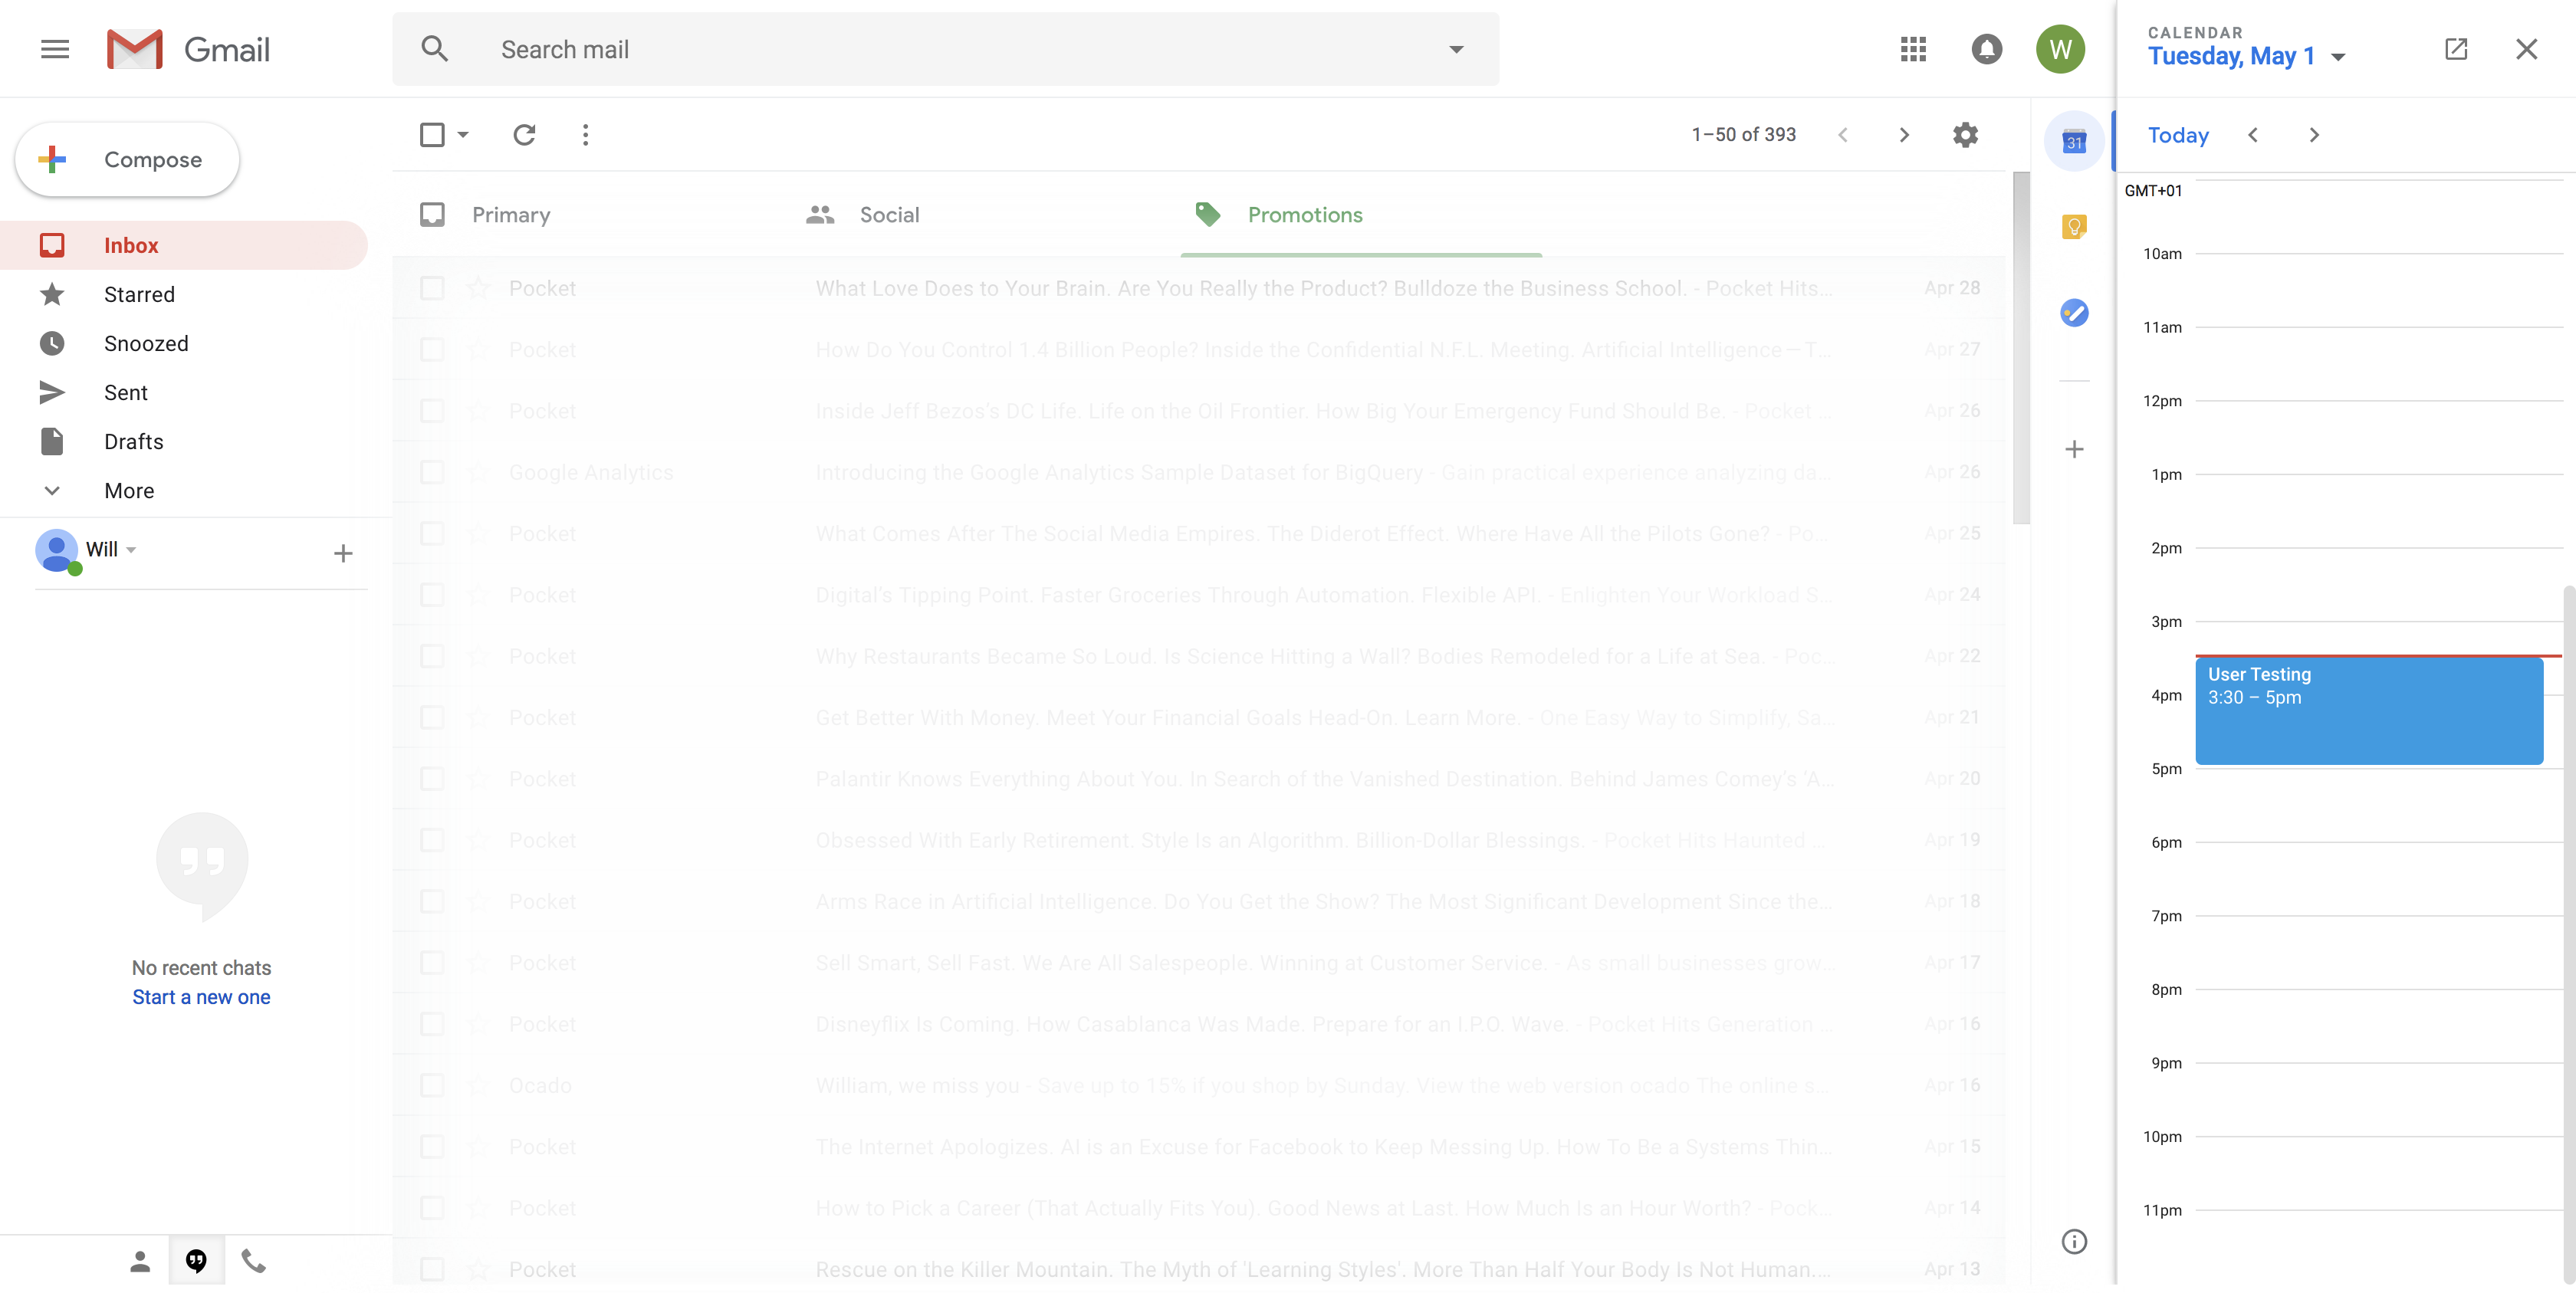Compose a new email
Image resolution: width=2576 pixels, height=1293 pixels.
pos(127,159)
